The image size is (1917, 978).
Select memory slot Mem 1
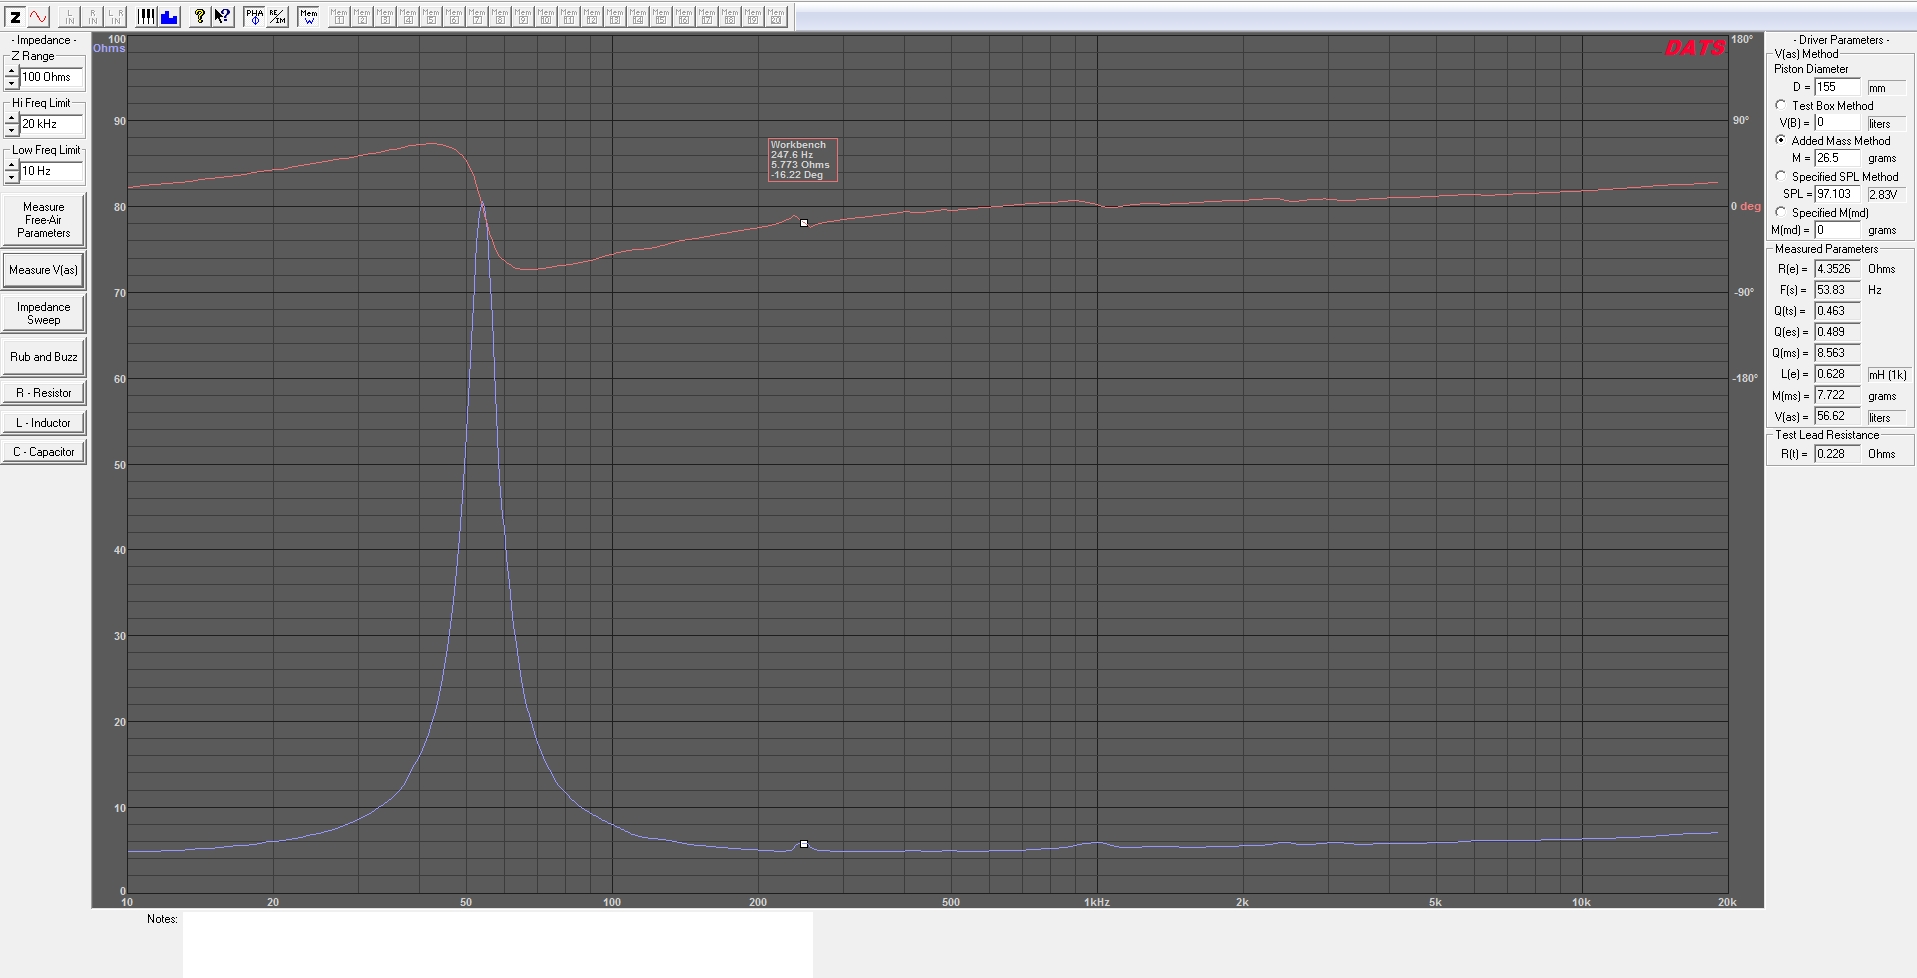[x=339, y=16]
